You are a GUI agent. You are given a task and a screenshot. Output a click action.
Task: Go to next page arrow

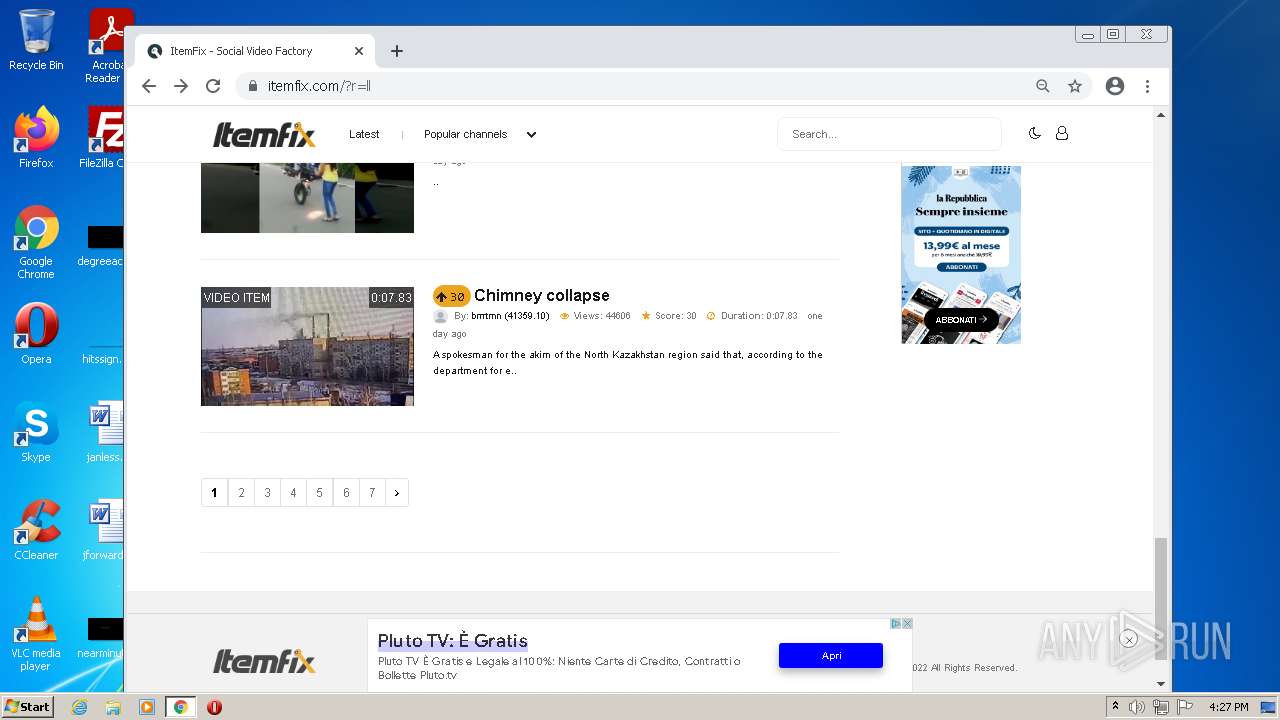pos(397,493)
